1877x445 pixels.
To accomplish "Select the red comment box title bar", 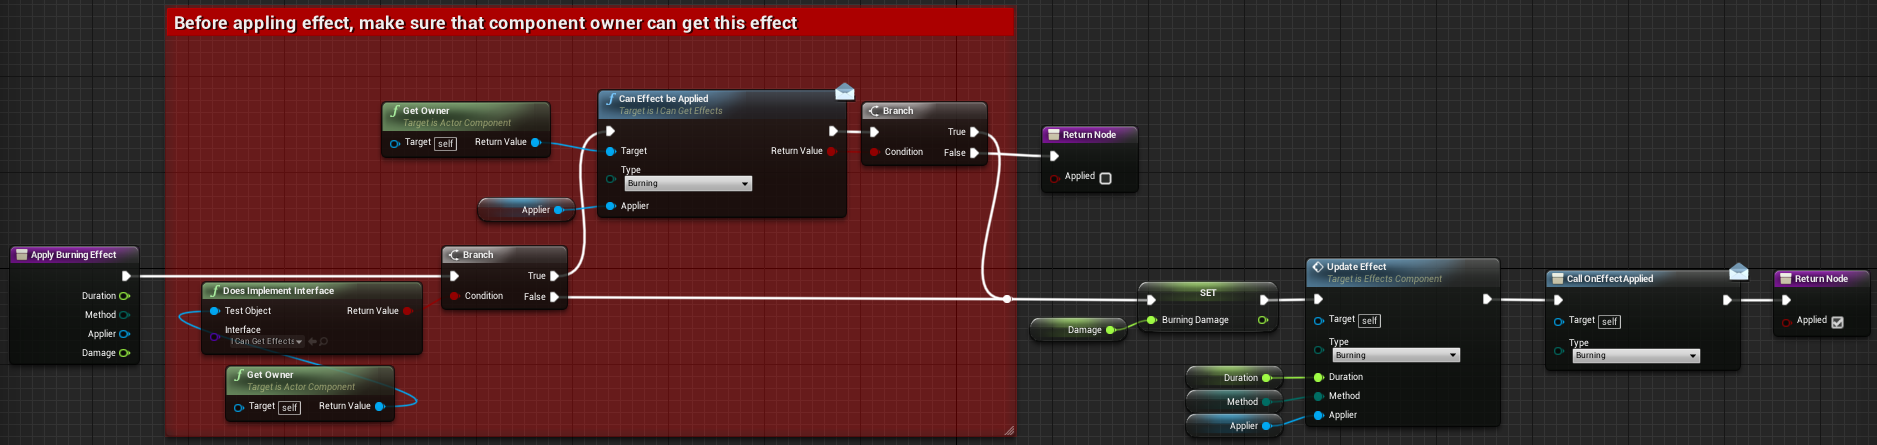I will tap(590, 23).
